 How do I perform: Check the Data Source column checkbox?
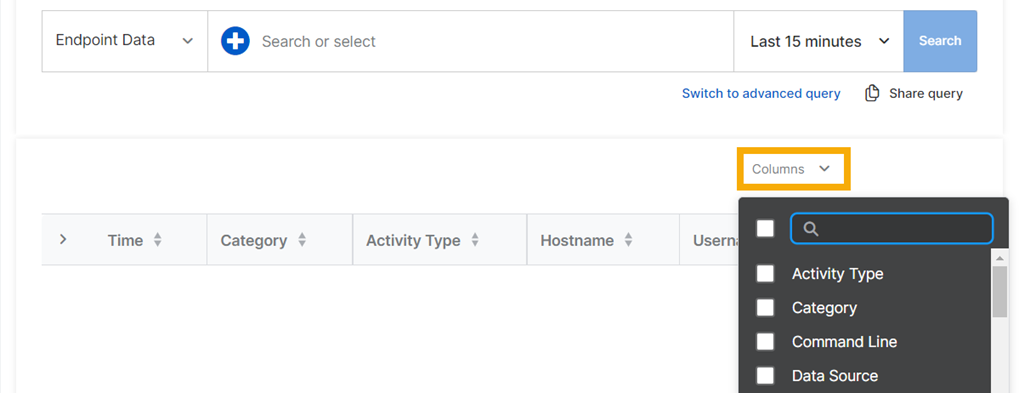[766, 375]
